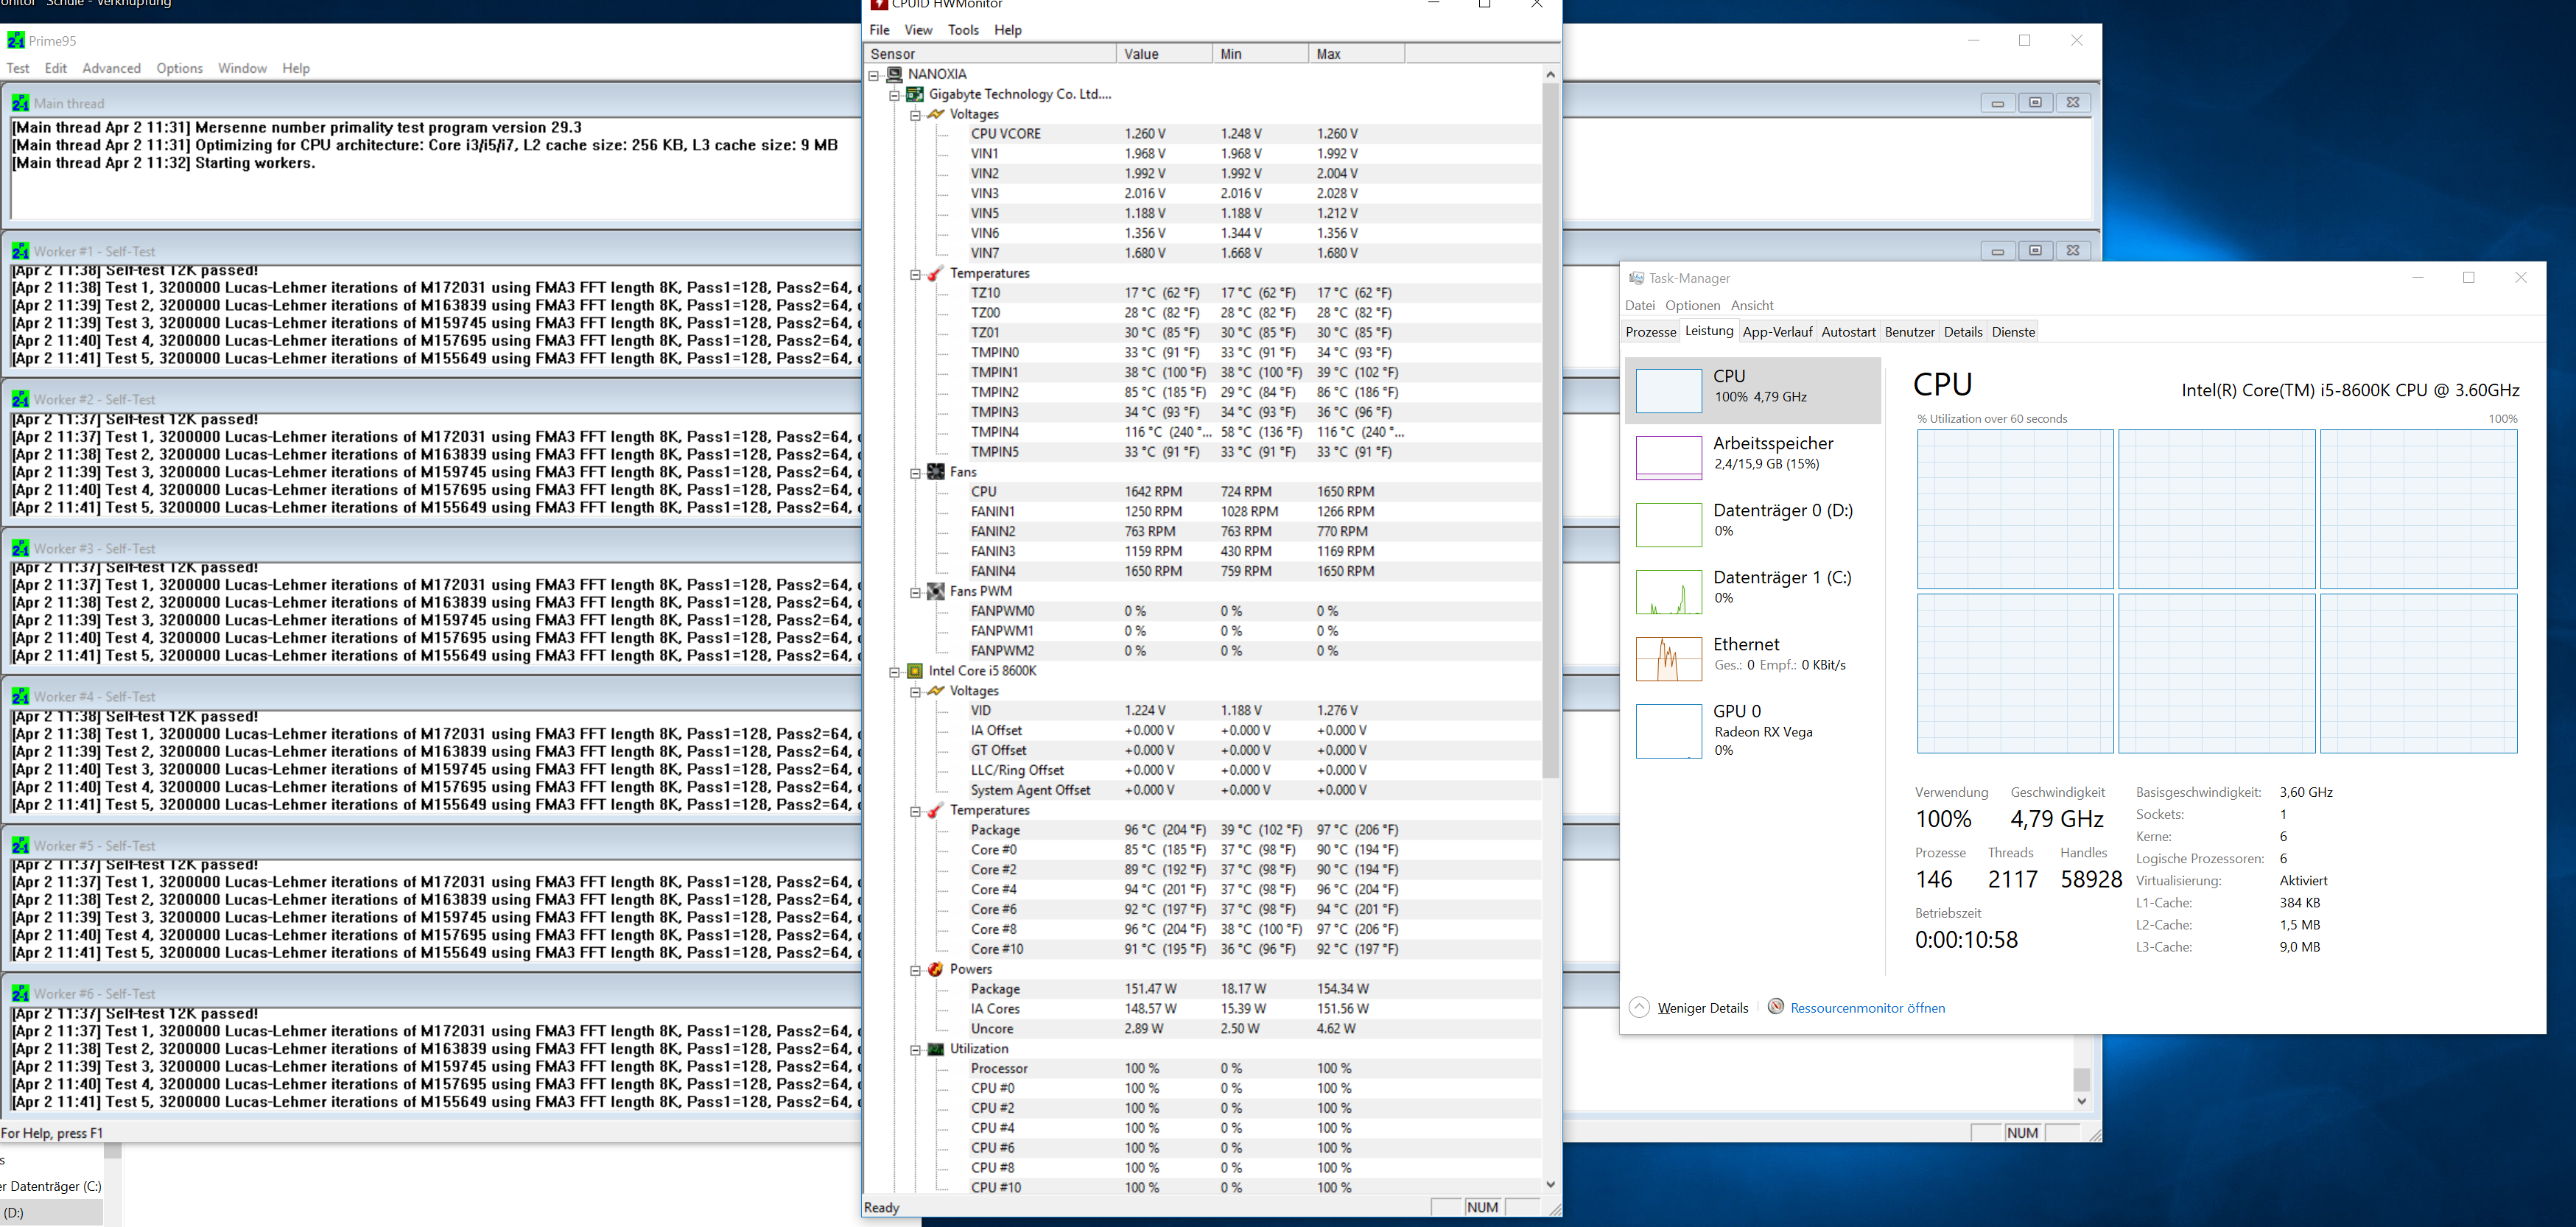Collapse motherboard Temperatures tree node
Image resolution: width=2576 pixels, height=1227 pixels.
click(x=915, y=274)
